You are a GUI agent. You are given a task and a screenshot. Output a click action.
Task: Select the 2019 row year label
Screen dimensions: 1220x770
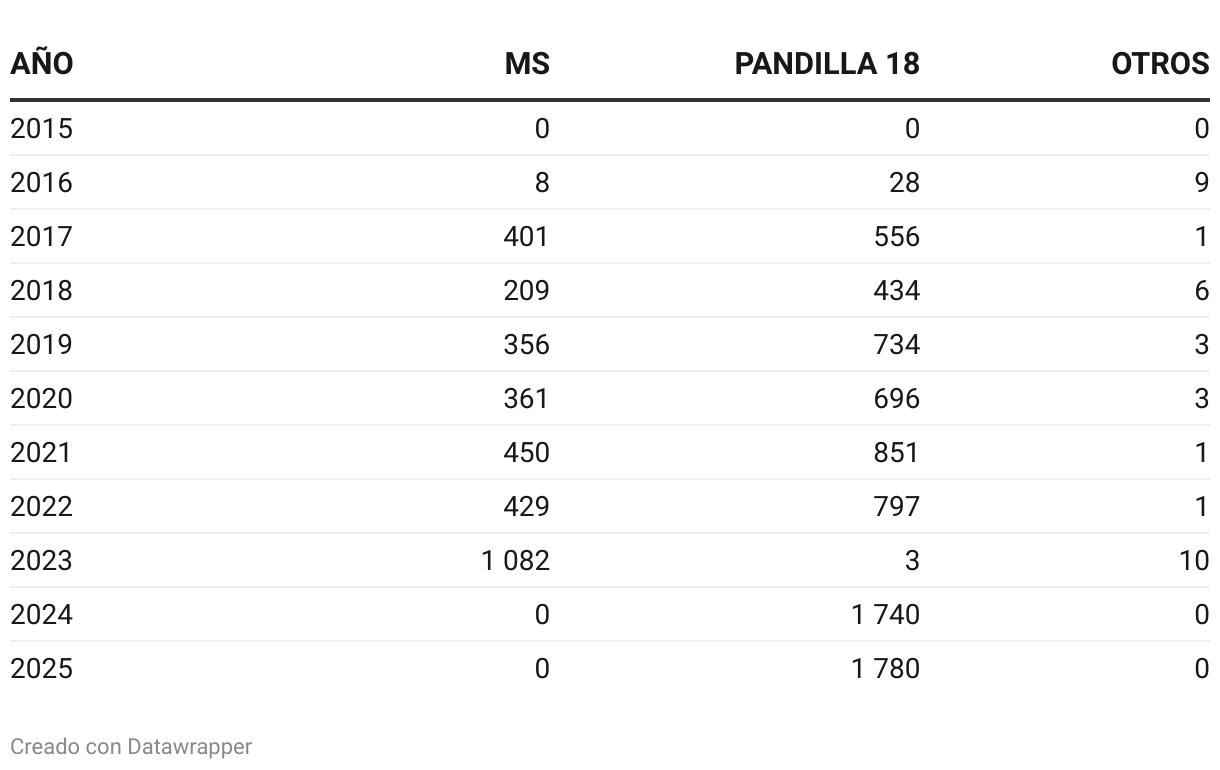tap(42, 345)
